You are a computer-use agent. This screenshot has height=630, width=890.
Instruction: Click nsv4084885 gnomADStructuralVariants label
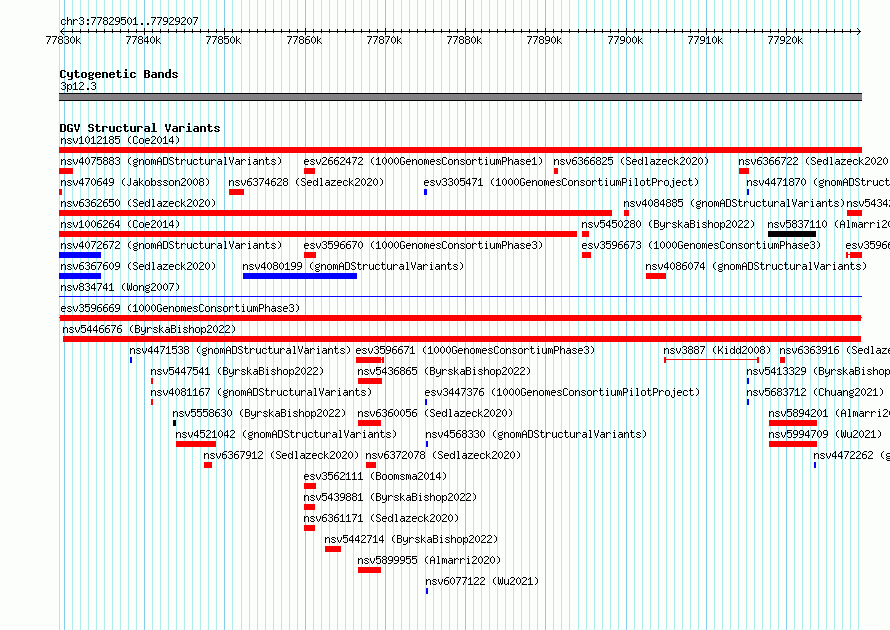[x=734, y=203]
